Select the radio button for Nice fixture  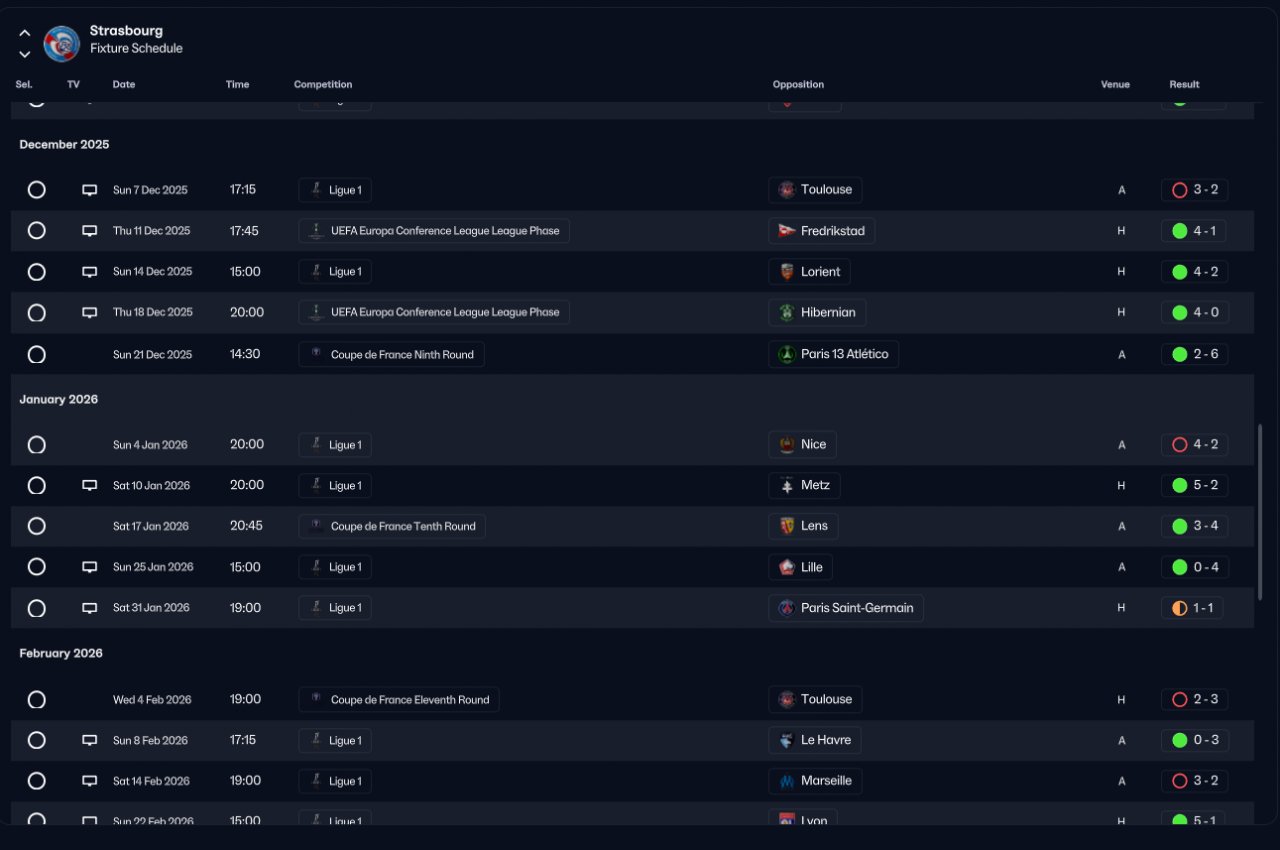pyautogui.click(x=37, y=445)
